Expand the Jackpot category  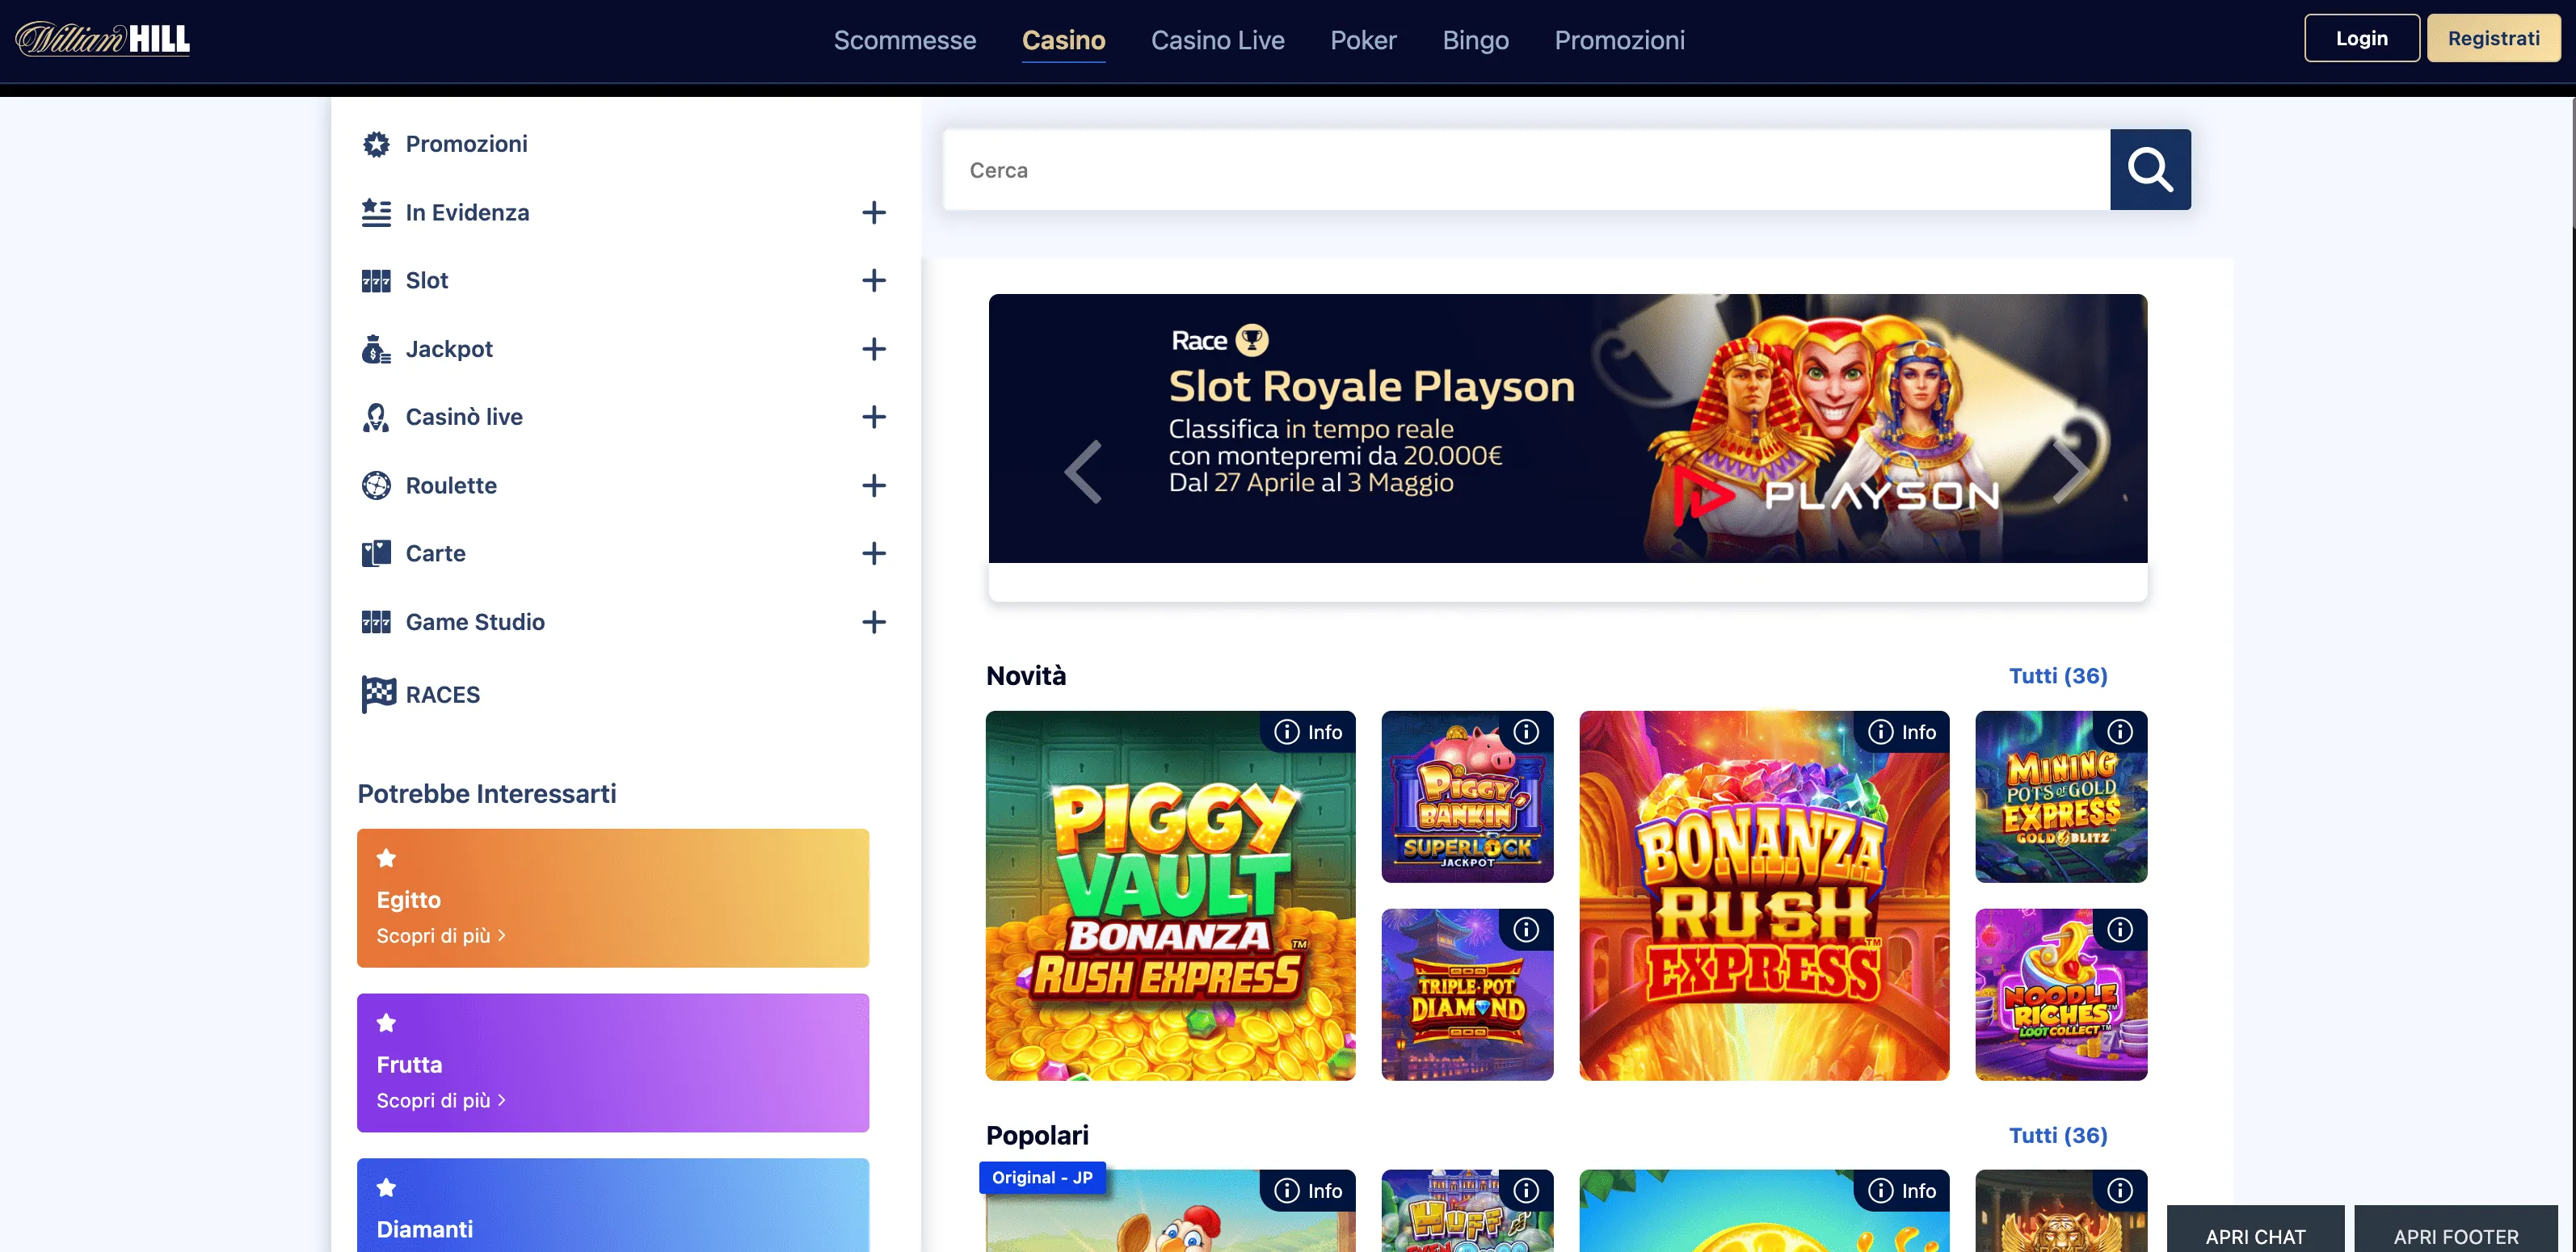[874, 349]
